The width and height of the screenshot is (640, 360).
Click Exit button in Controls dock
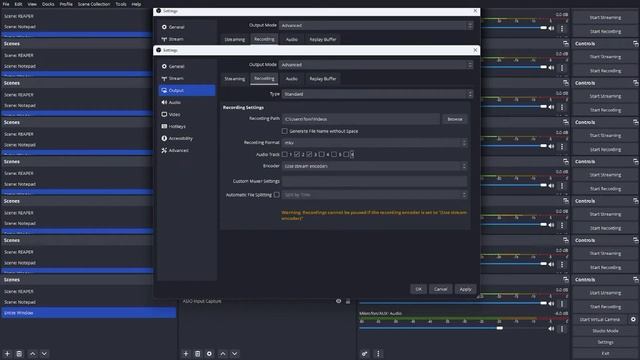(605, 353)
